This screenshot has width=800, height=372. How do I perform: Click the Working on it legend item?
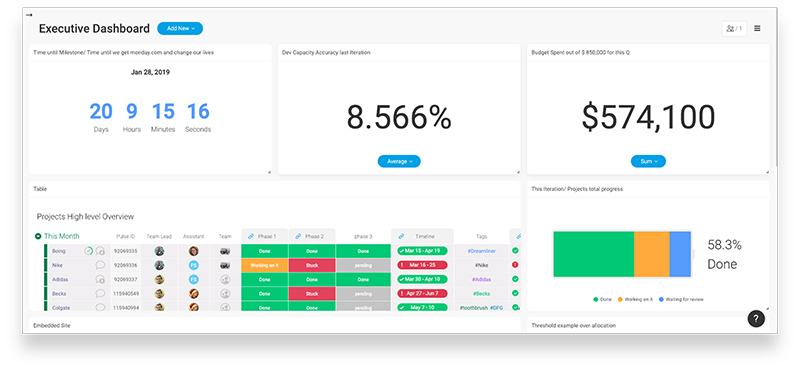(635, 300)
